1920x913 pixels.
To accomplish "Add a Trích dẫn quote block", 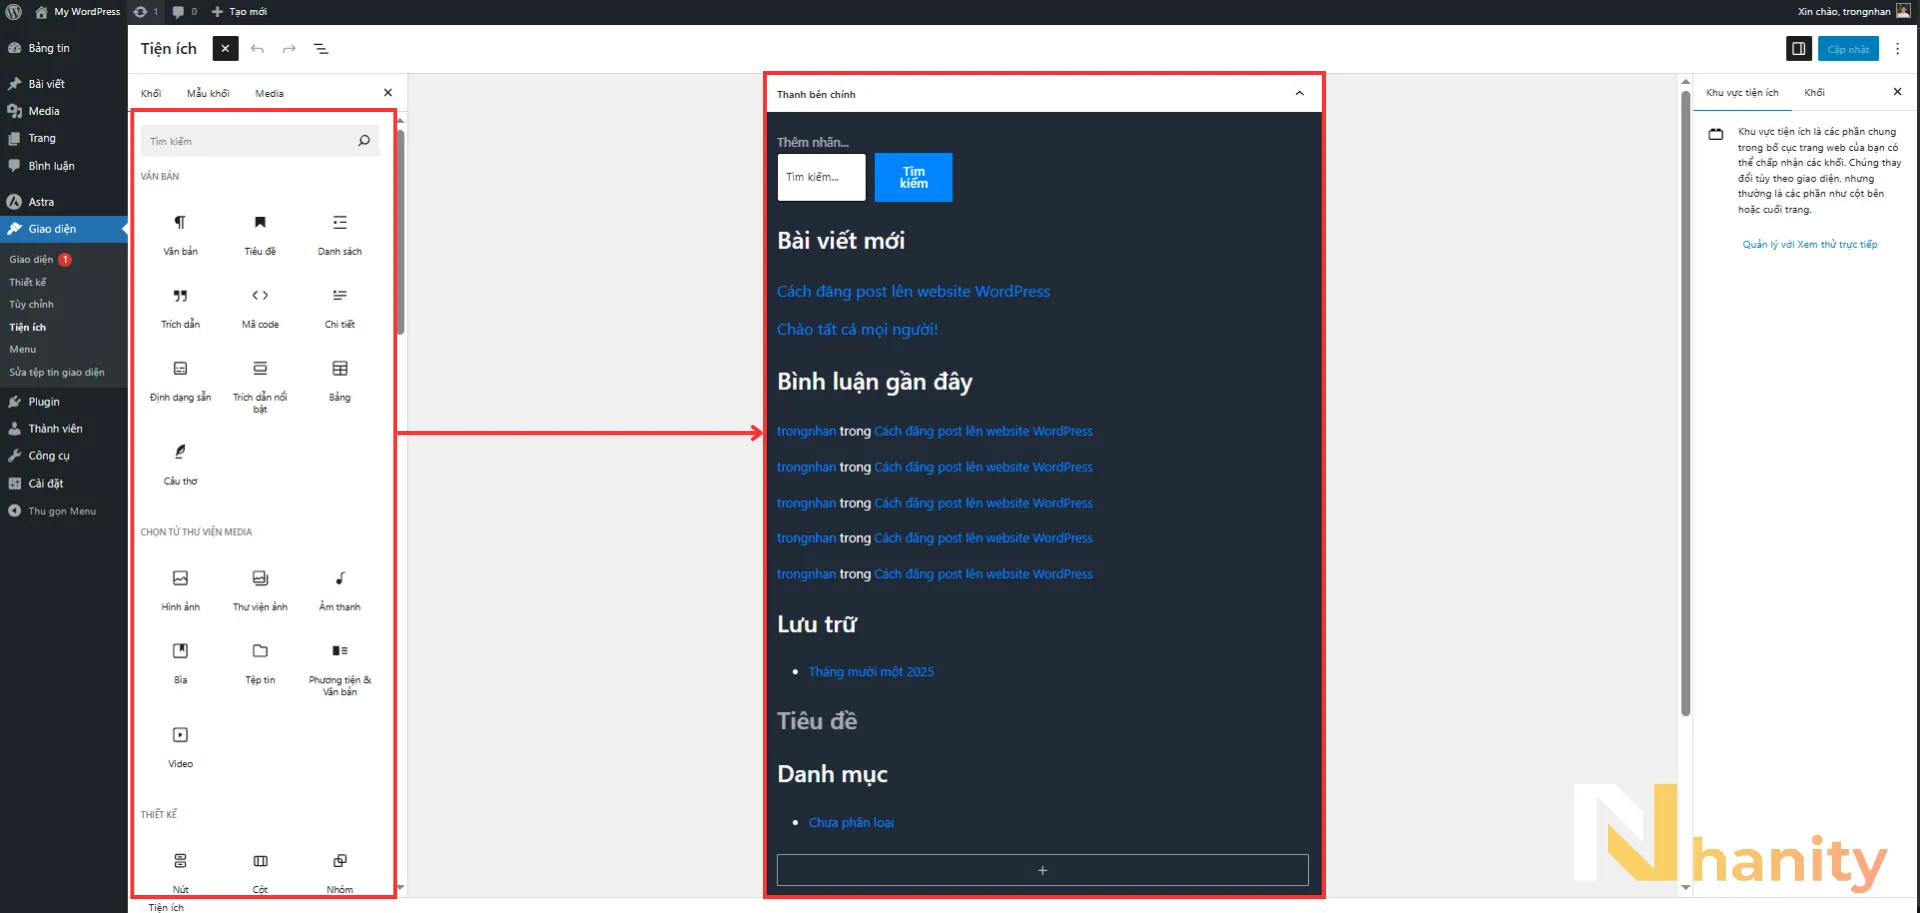I will pos(180,307).
